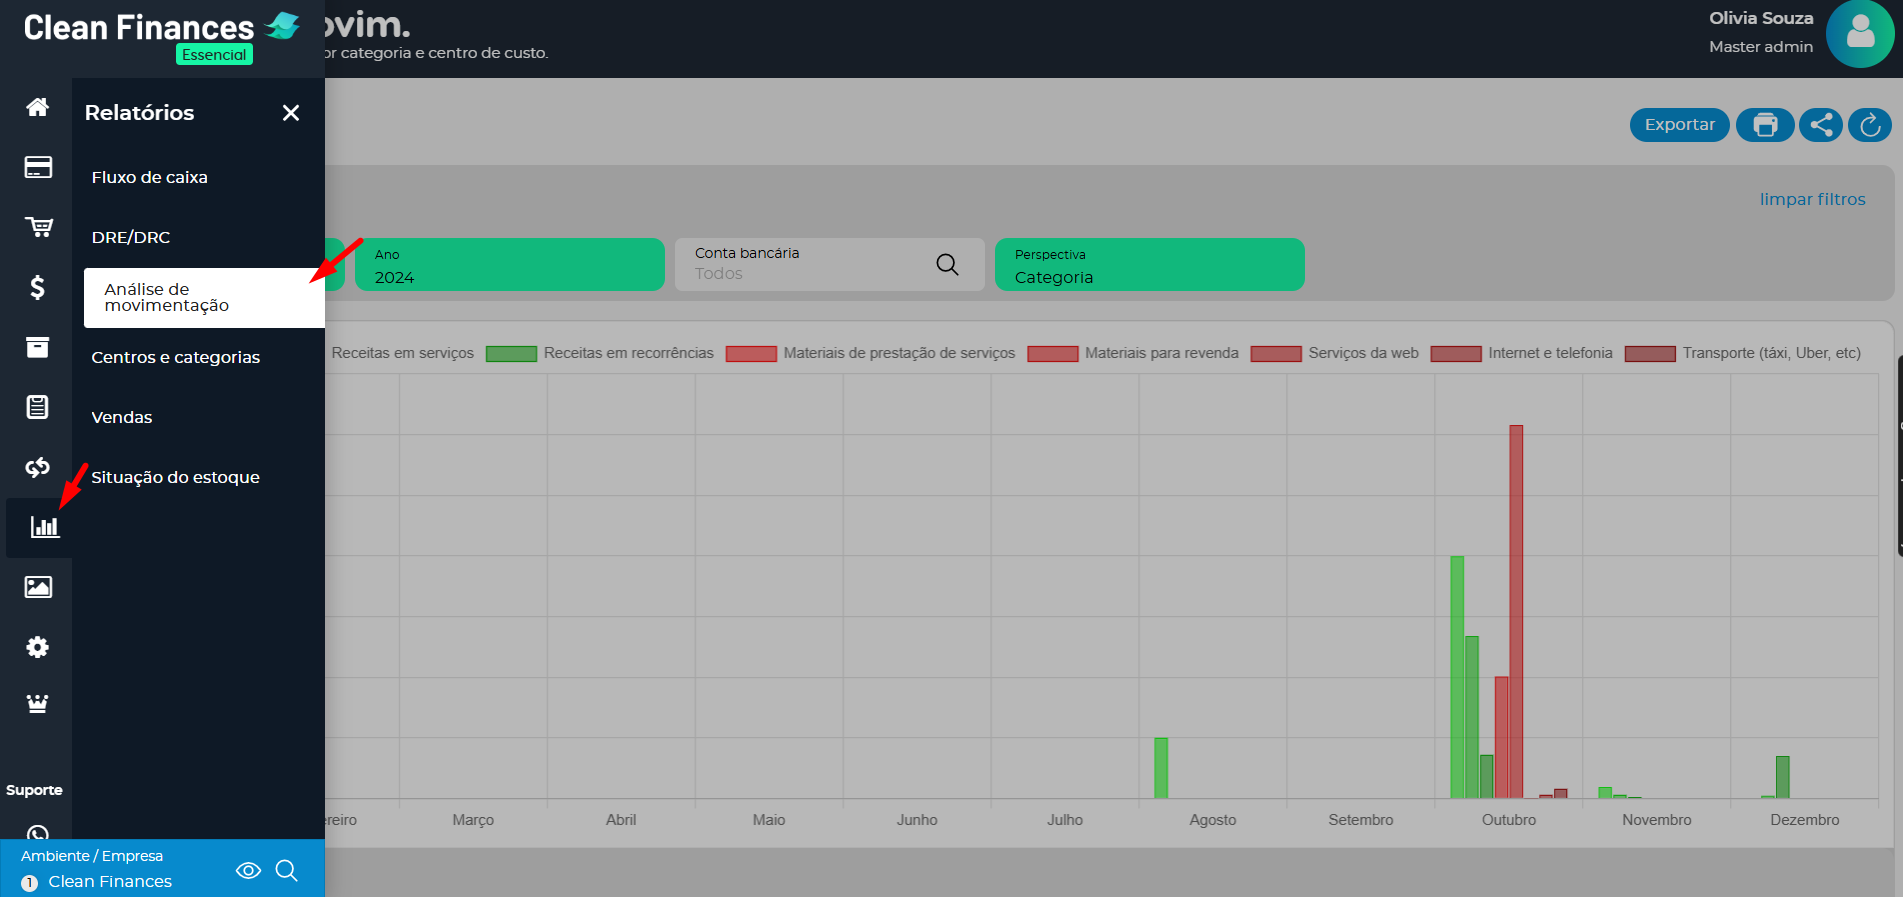Open the Perspectiva Categoria dropdown
This screenshot has height=897, width=1903.
1149,265
